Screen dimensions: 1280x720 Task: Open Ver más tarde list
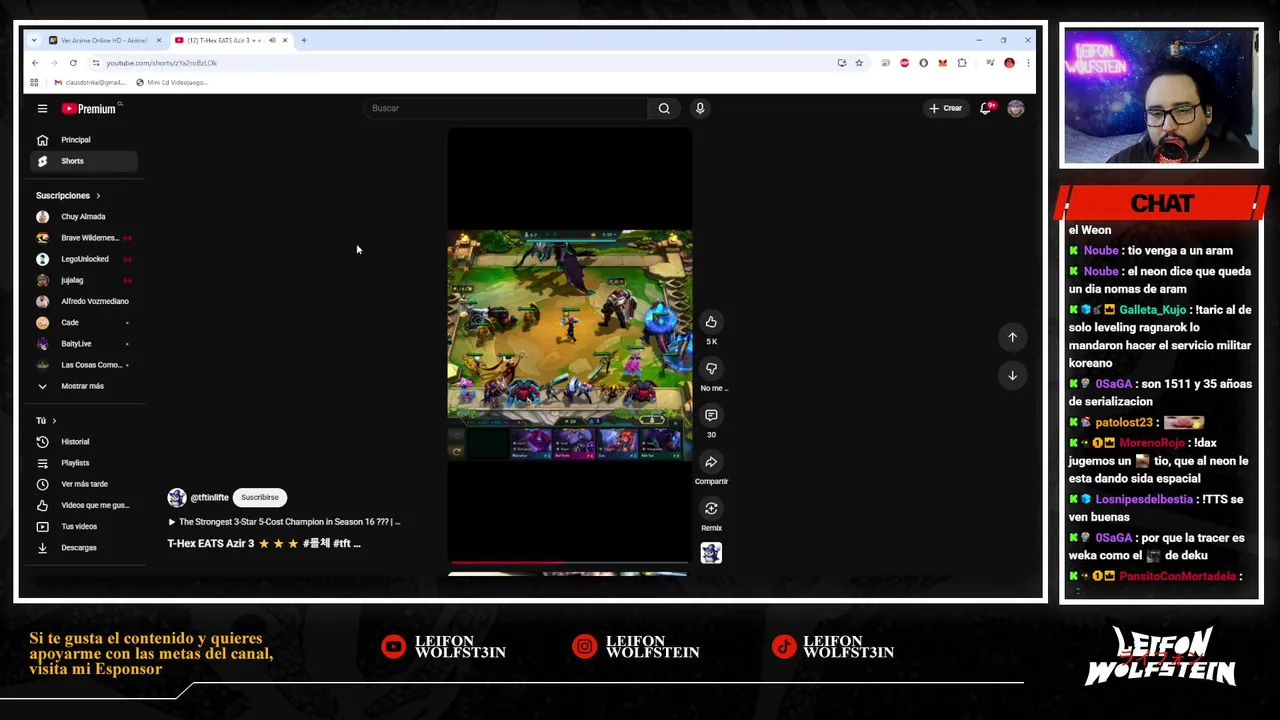[x=82, y=484]
